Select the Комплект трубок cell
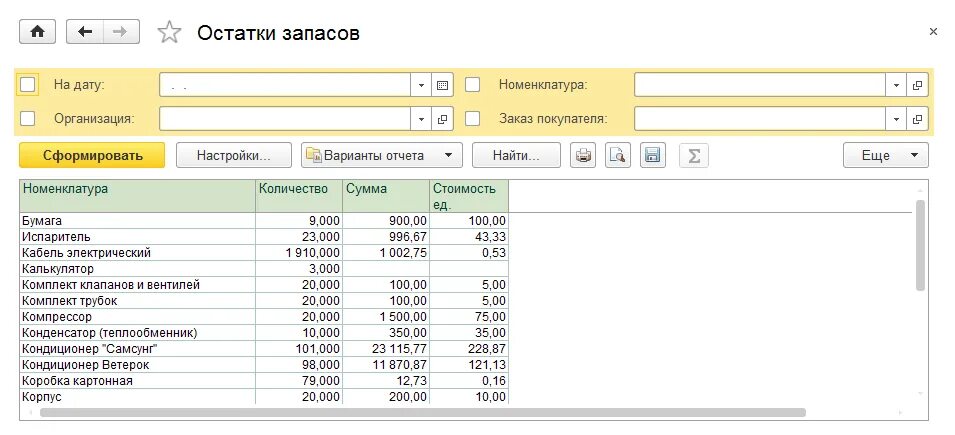Viewport: 955px width, 435px height. click(x=138, y=301)
